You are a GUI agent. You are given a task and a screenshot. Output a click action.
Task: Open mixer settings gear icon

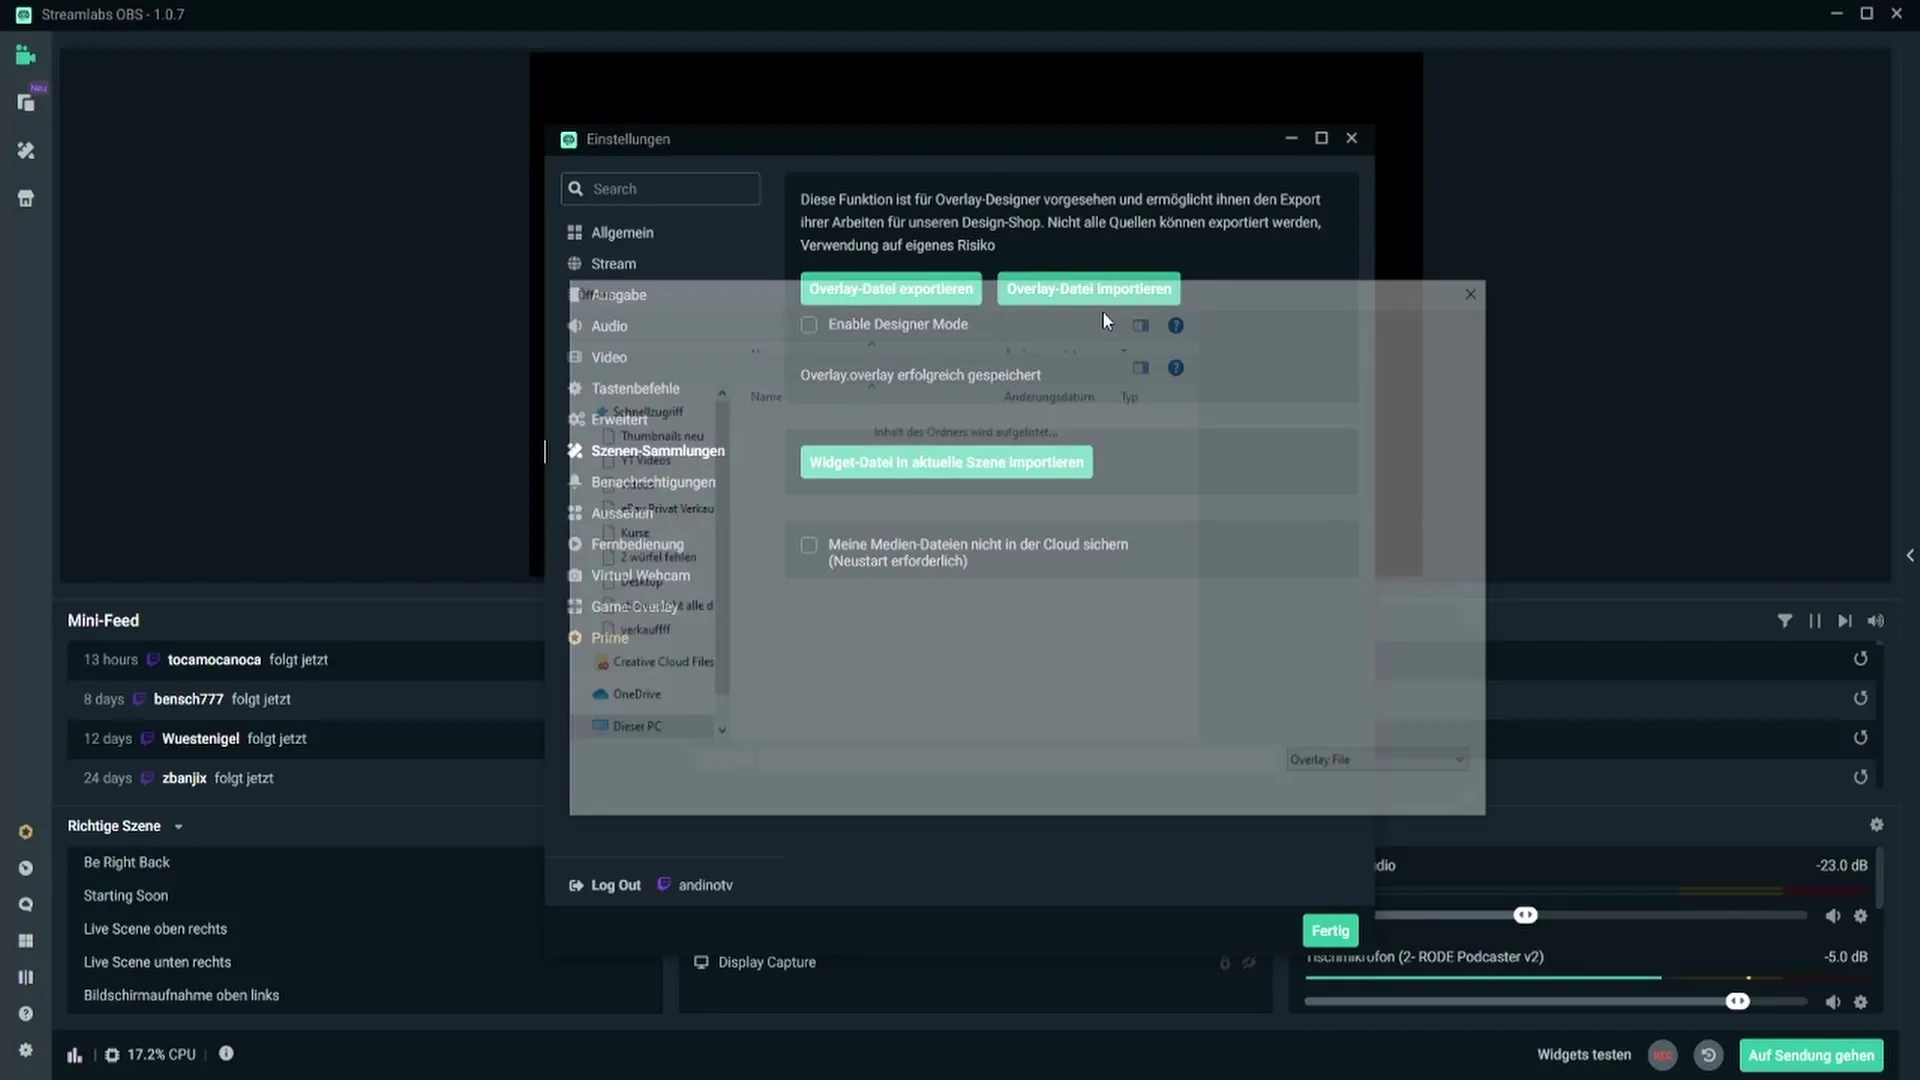tap(1876, 825)
